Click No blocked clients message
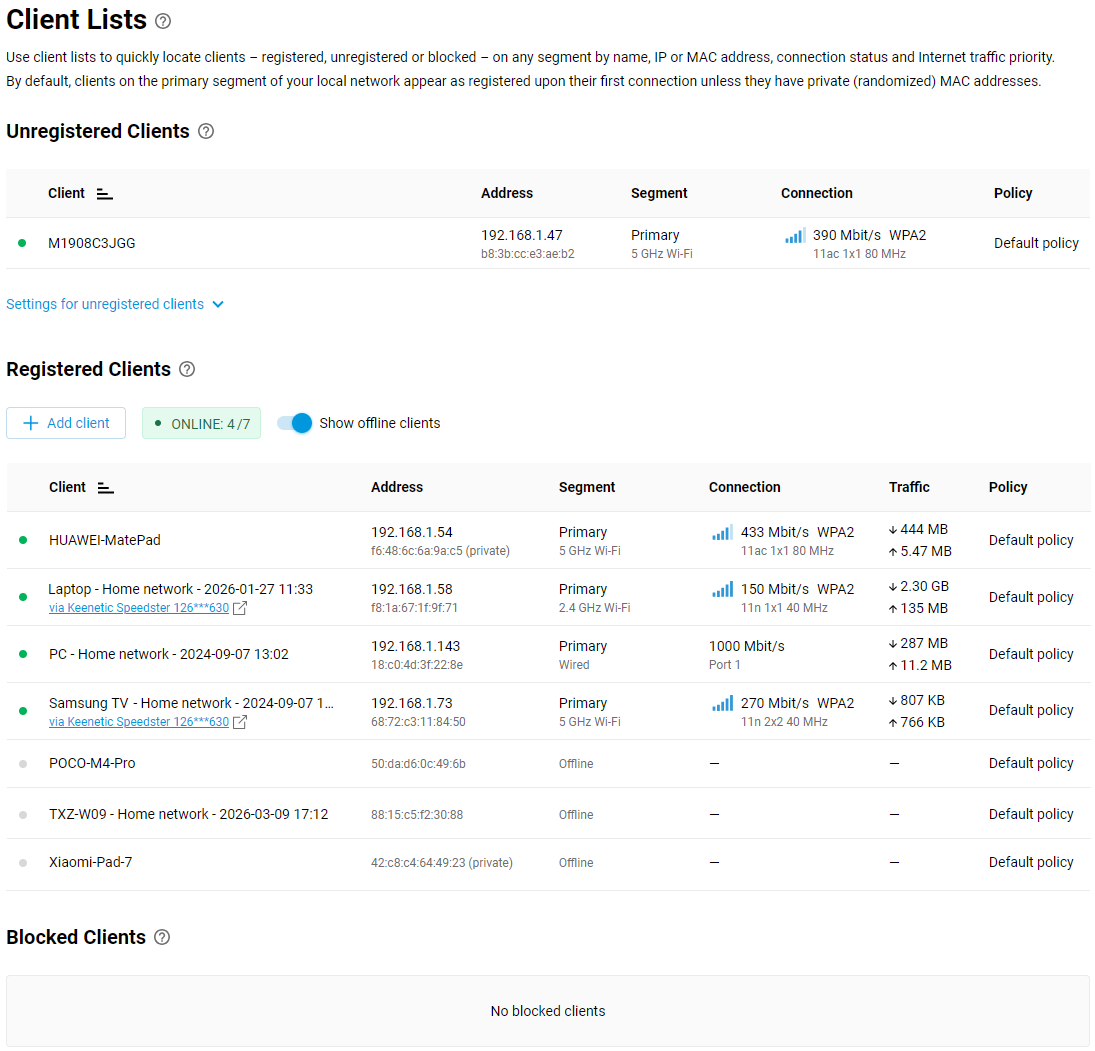This screenshot has height=1051, width=1095. 548,1011
